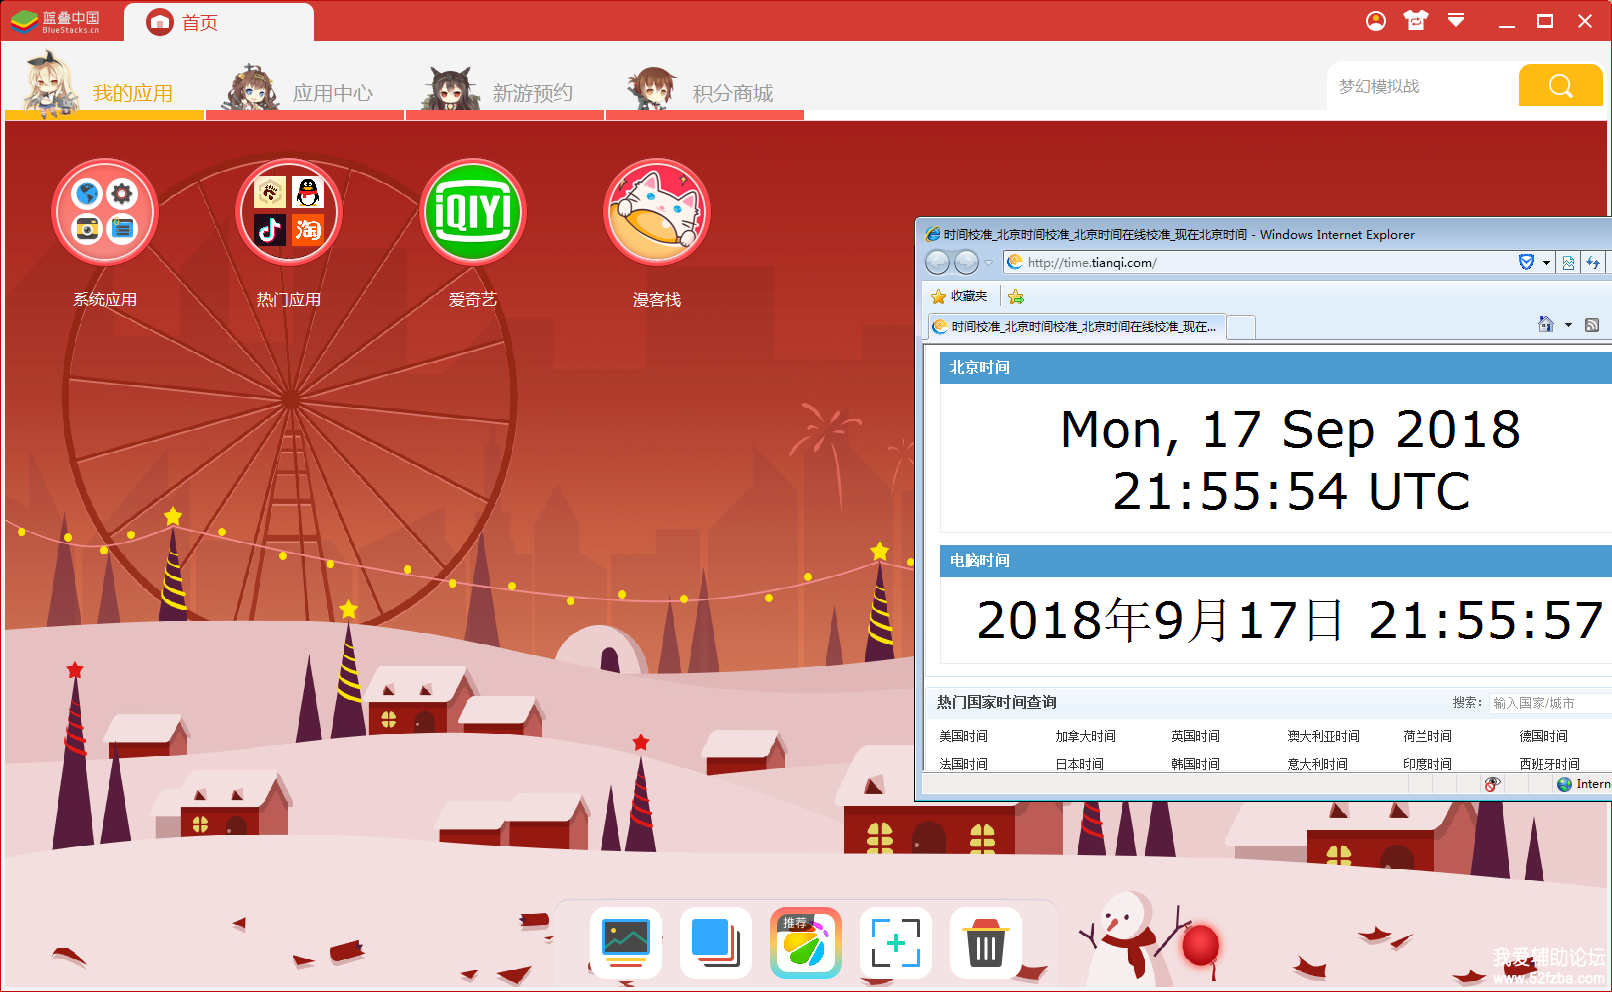
Task: Open the 英国时间 link
Action: point(1195,736)
